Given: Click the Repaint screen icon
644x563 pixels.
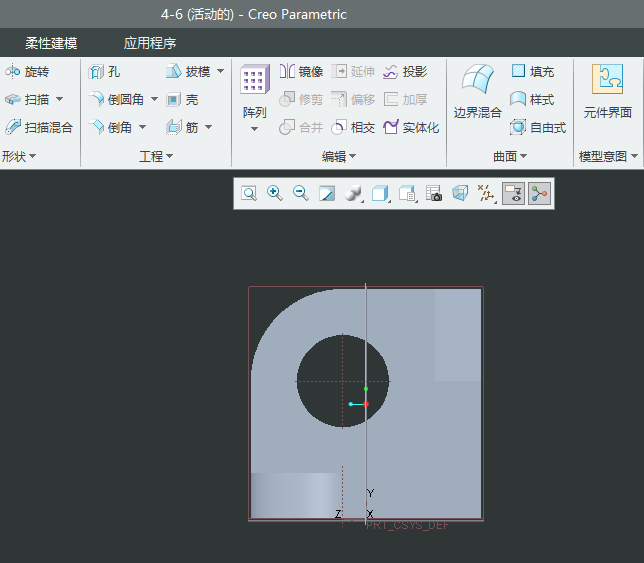Looking at the screenshot, I should [327, 193].
